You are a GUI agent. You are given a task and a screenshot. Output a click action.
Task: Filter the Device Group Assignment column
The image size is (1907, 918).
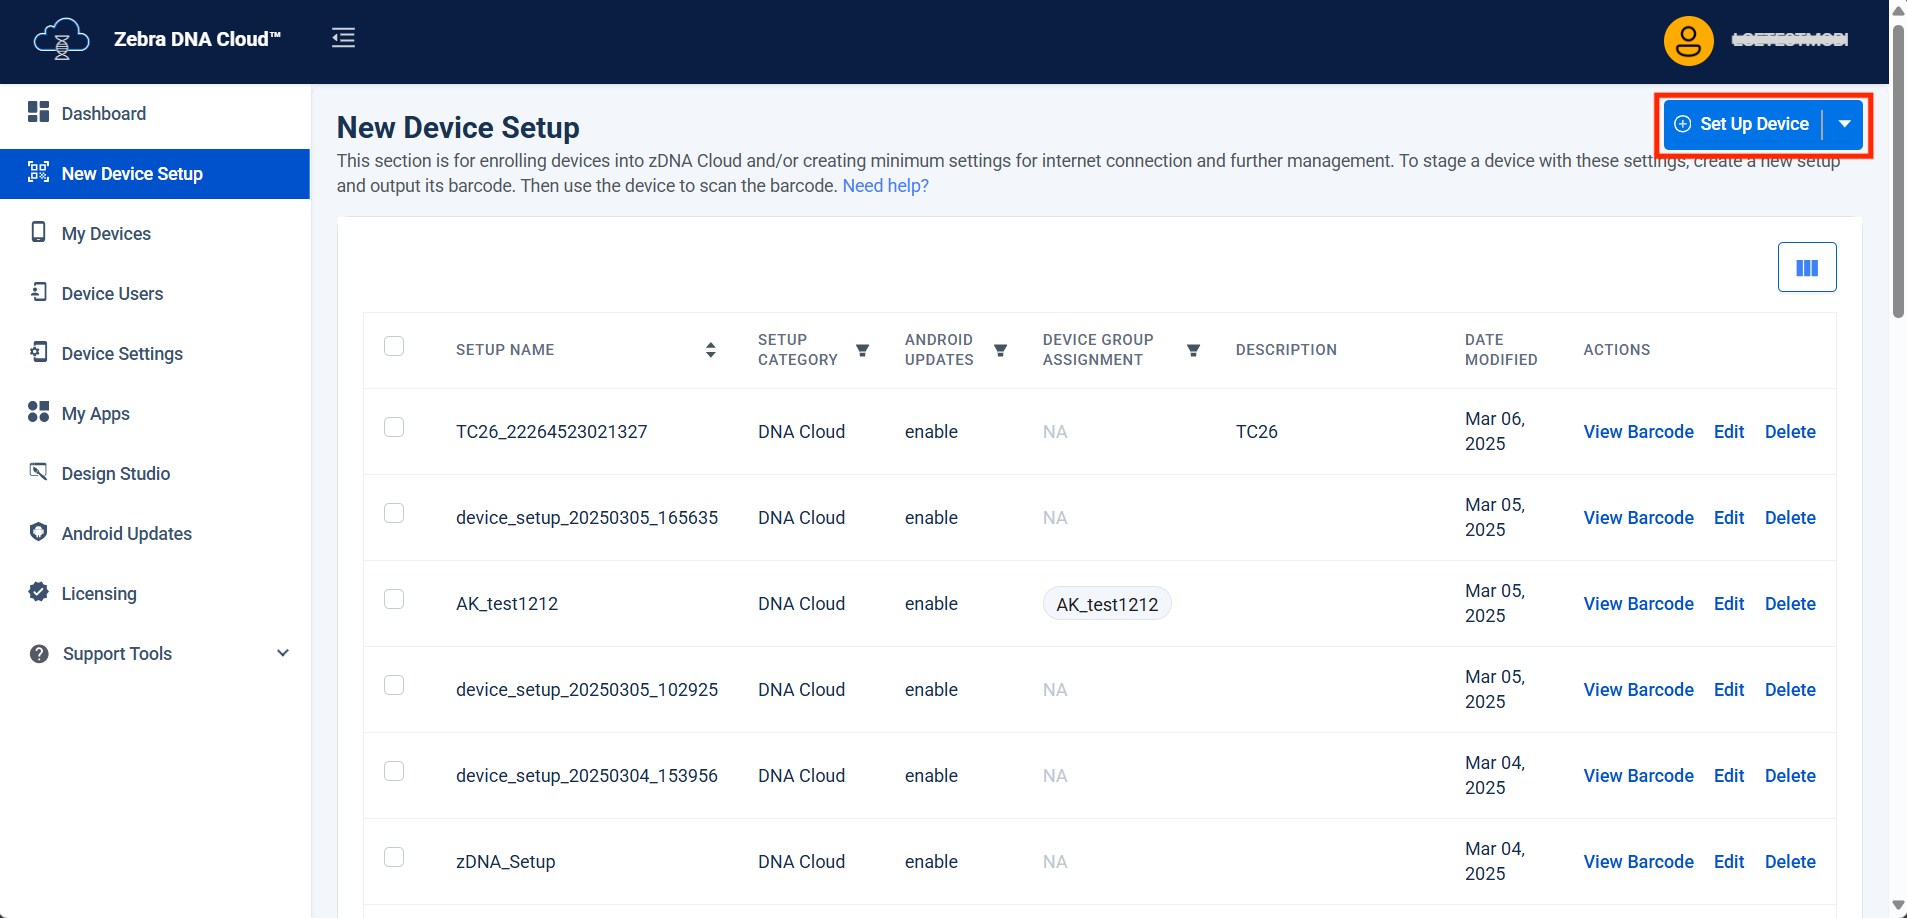coord(1193,350)
